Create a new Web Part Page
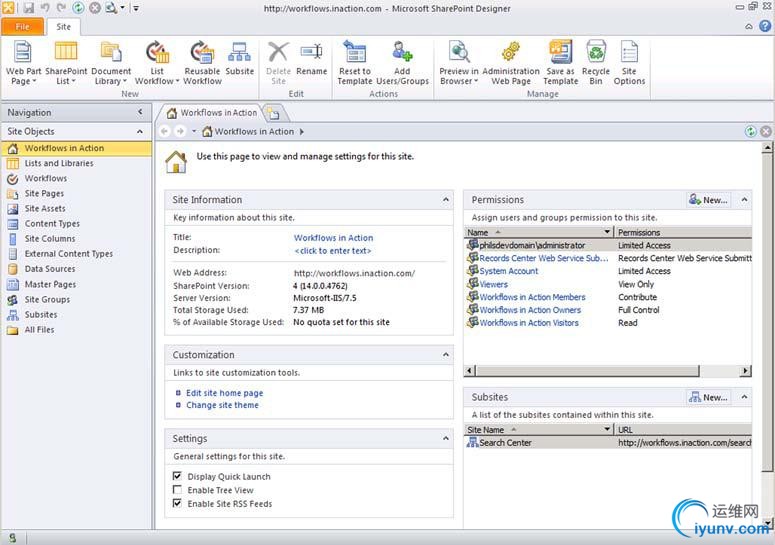This screenshot has width=775, height=545. click(x=23, y=63)
